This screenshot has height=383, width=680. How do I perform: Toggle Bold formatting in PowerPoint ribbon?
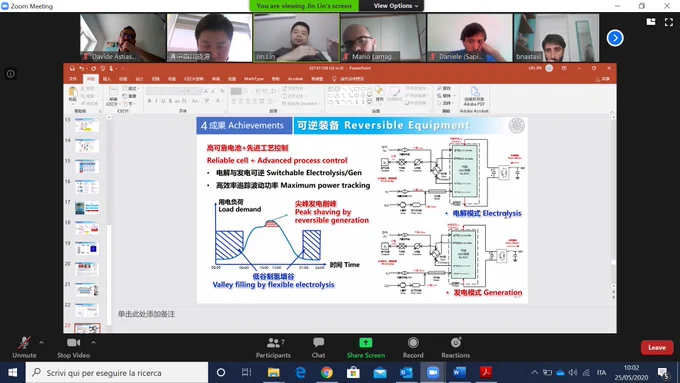[149, 101]
